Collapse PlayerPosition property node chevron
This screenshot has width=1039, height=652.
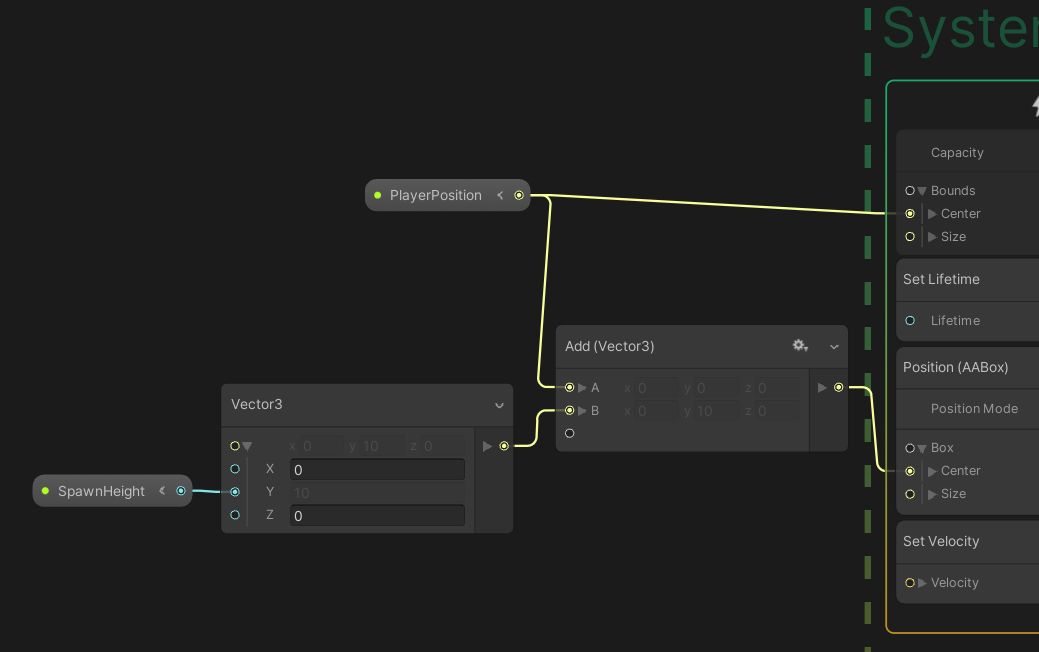[500, 195]
